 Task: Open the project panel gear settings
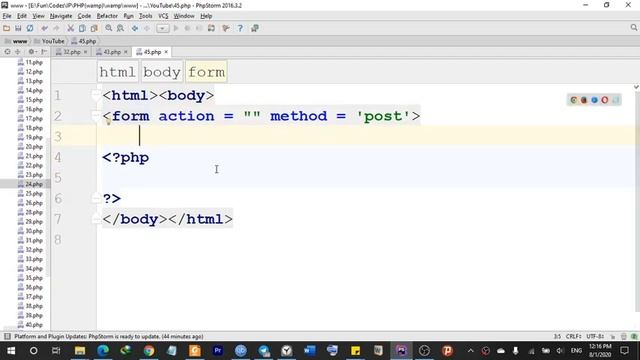click(32, 52)
